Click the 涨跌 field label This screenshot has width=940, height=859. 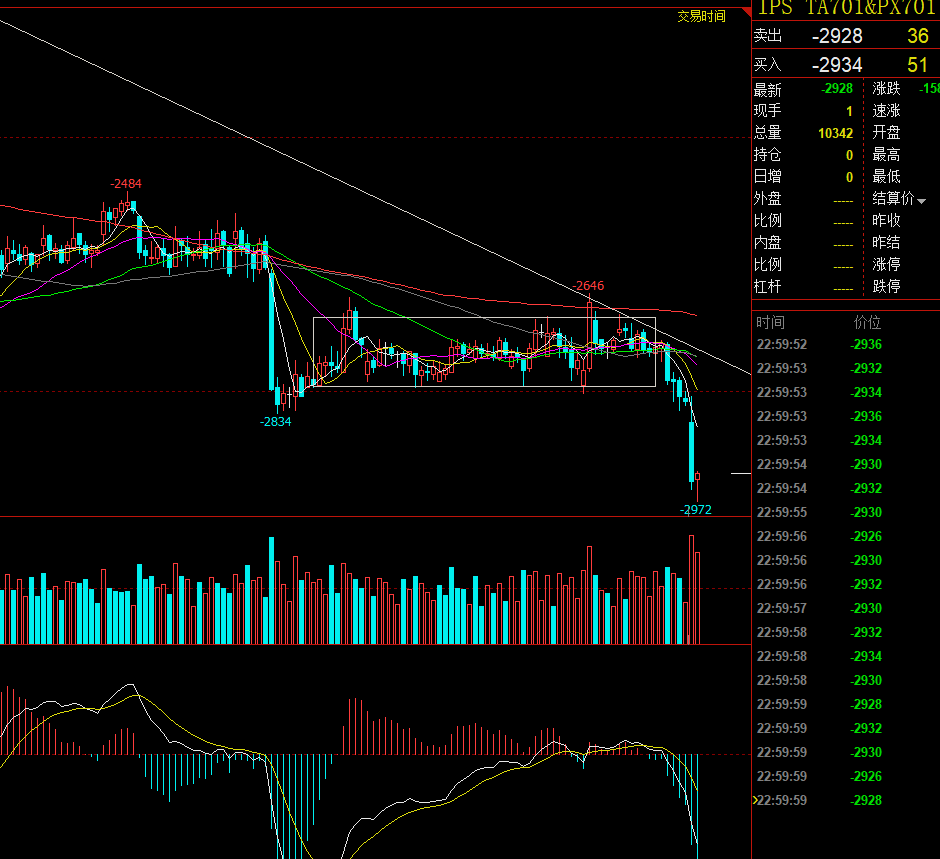coord(887,89)
